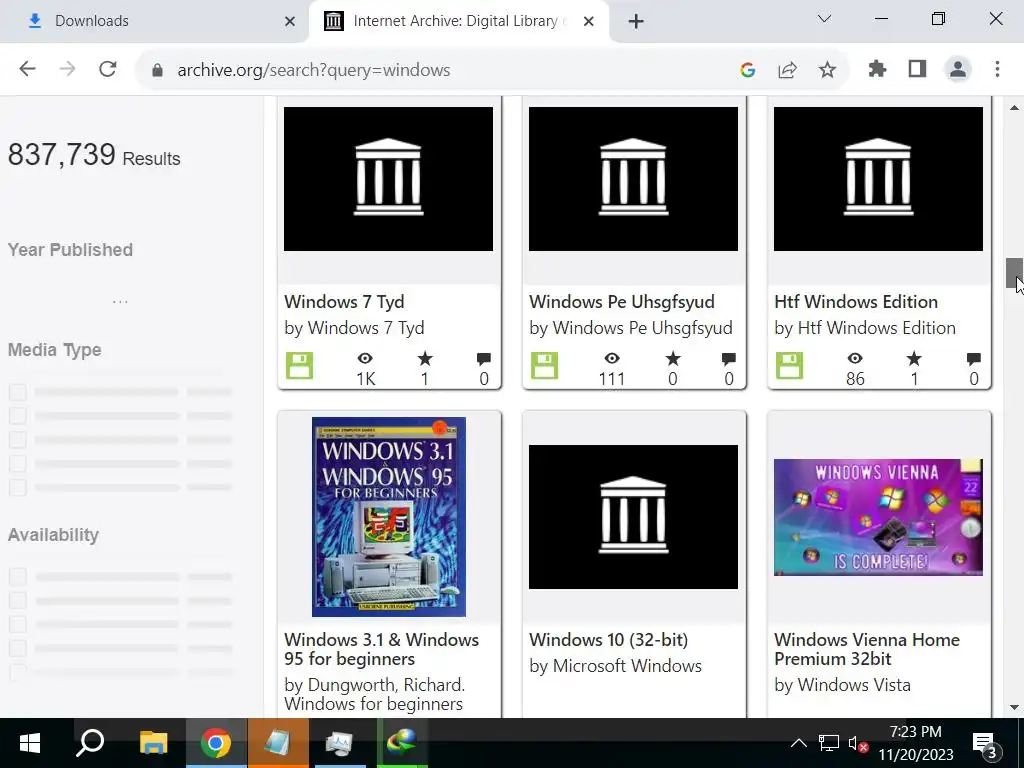Screen dimensions: 1024x768
Task: Bookmark this page with star icon
Action: click(827, 70)
